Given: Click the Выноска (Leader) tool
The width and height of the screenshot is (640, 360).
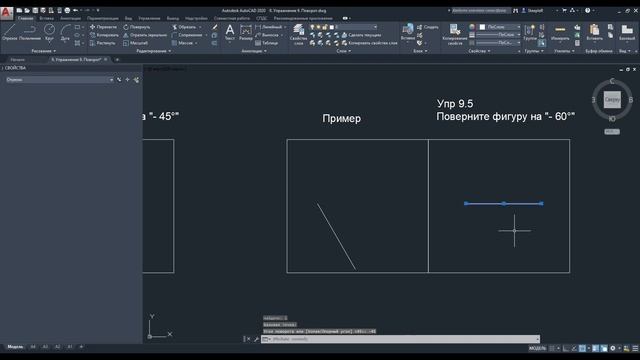Looking at the screenshot, I should [267, 35].
